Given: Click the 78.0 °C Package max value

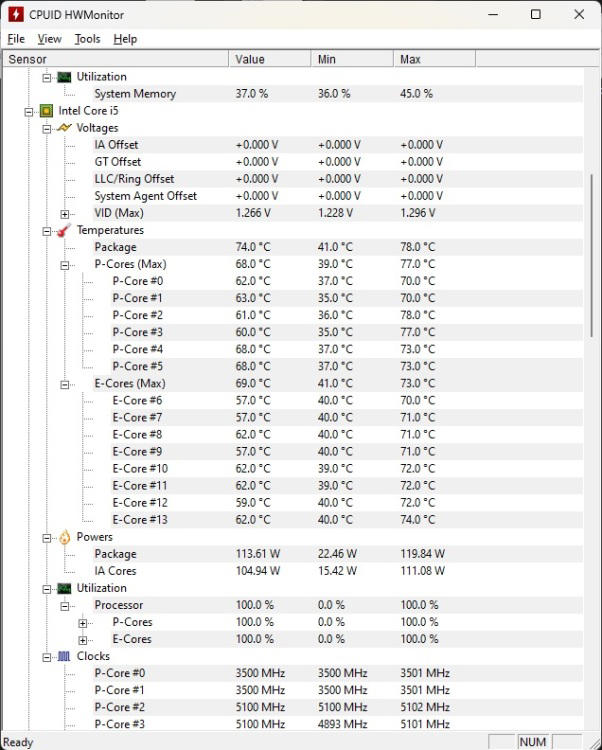Looking at the screenshot, I should pos(418,247).
